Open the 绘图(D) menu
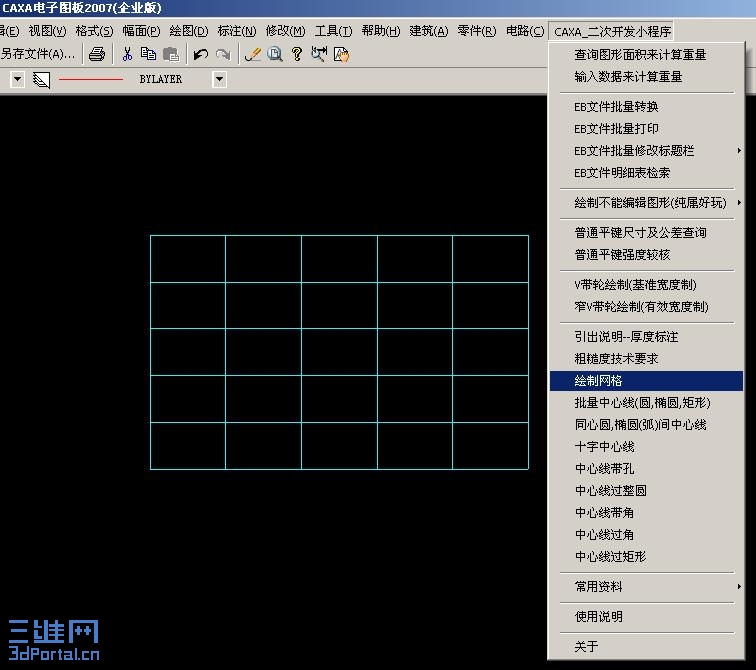 click(189, 31)
